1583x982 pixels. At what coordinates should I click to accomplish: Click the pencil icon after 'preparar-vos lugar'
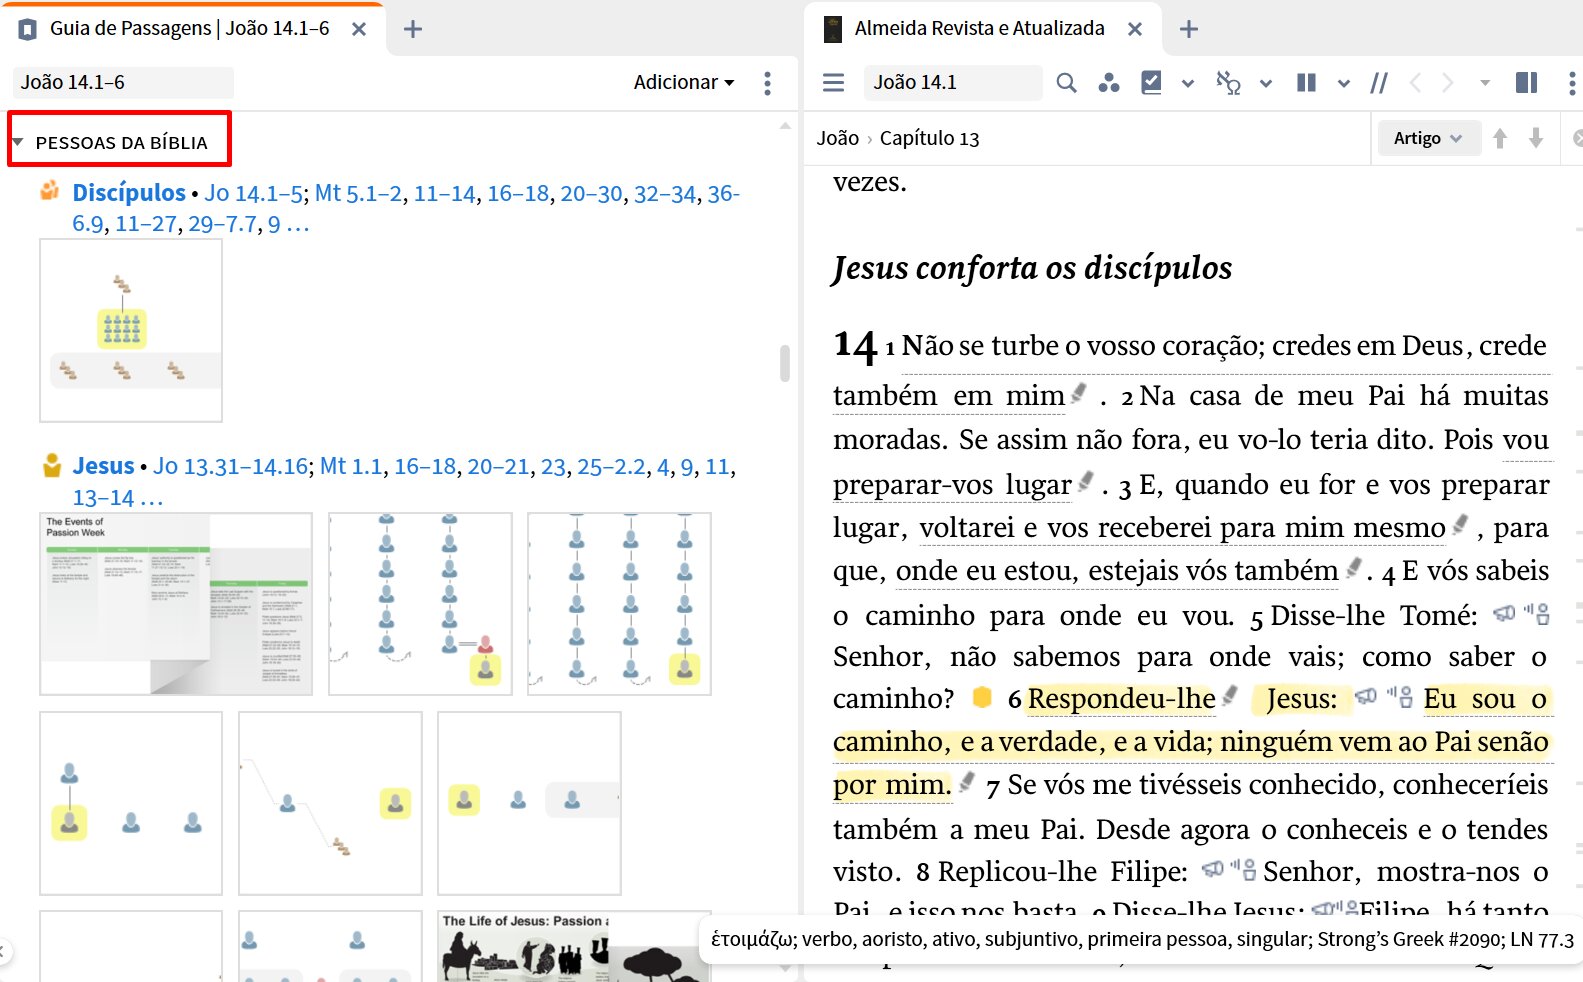pos(1086,481)
